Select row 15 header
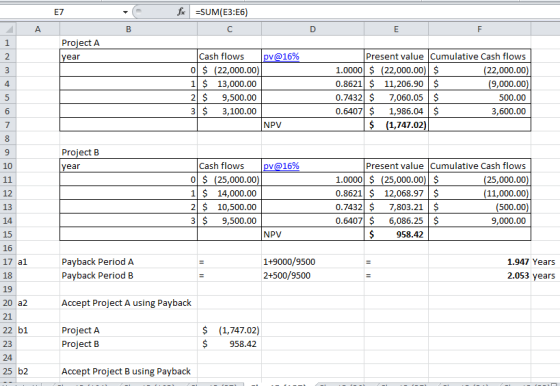 [8, 234]
